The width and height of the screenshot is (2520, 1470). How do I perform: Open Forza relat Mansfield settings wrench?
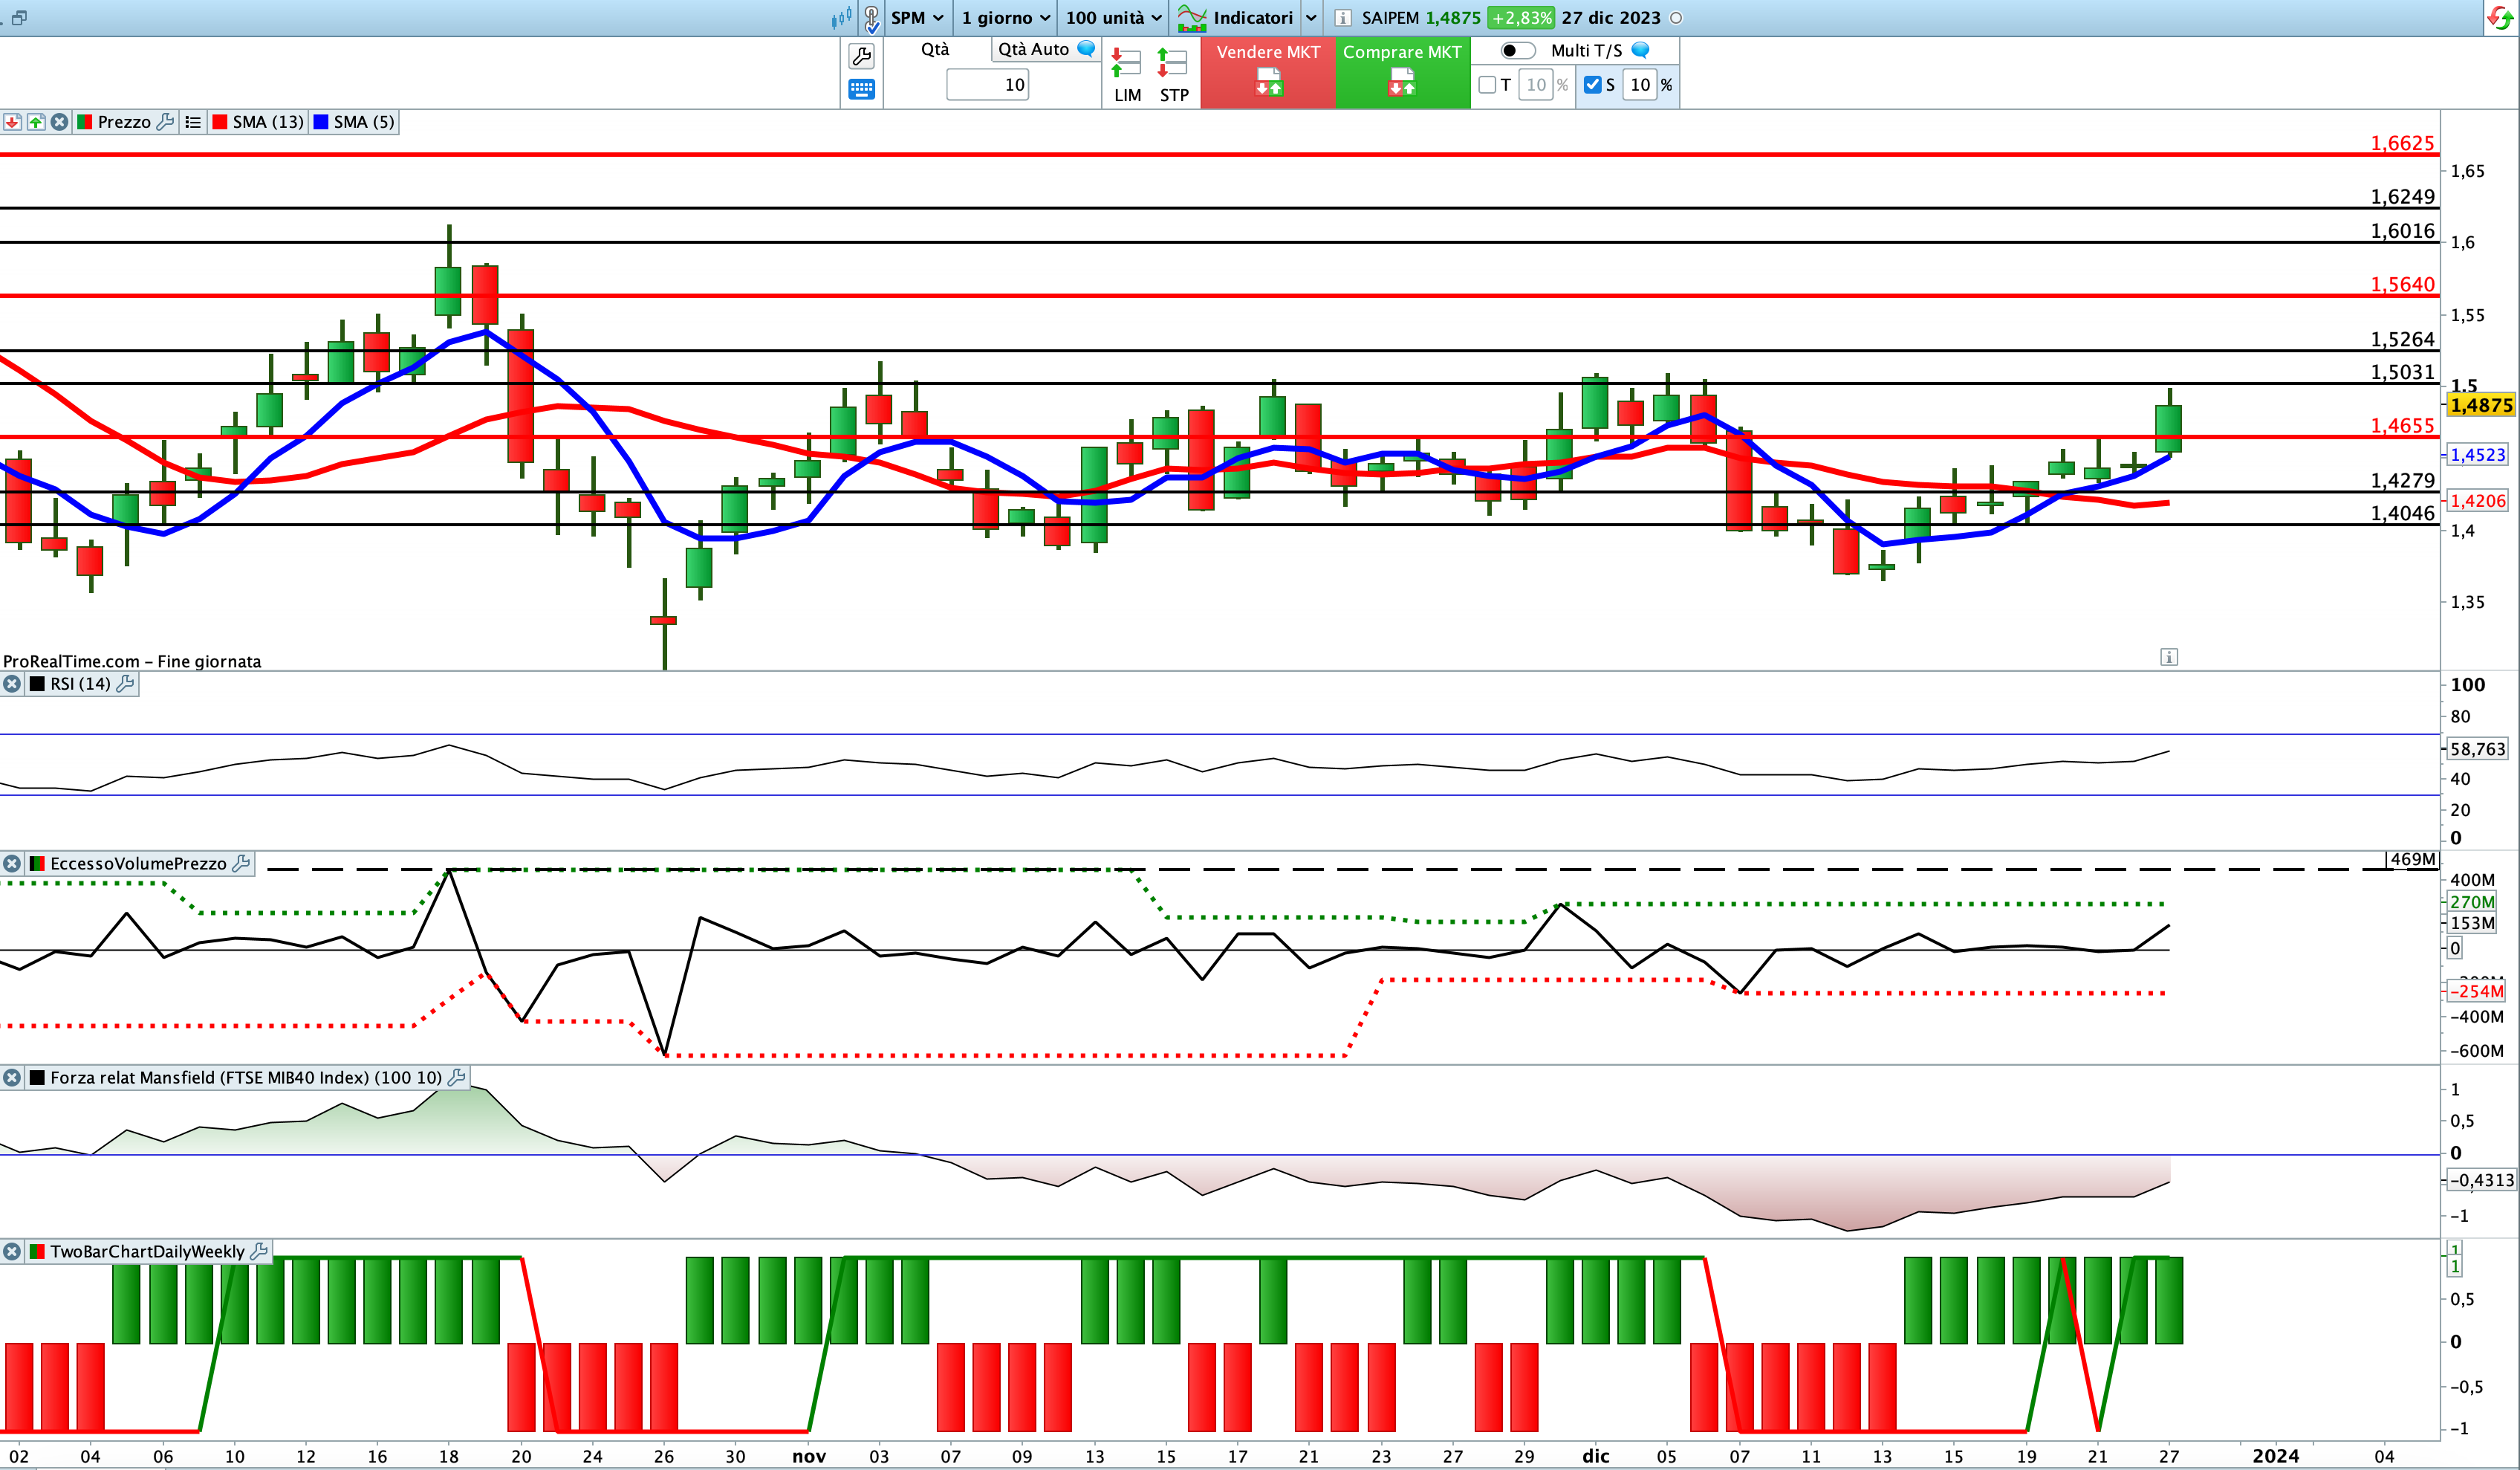pos(456,1077)
